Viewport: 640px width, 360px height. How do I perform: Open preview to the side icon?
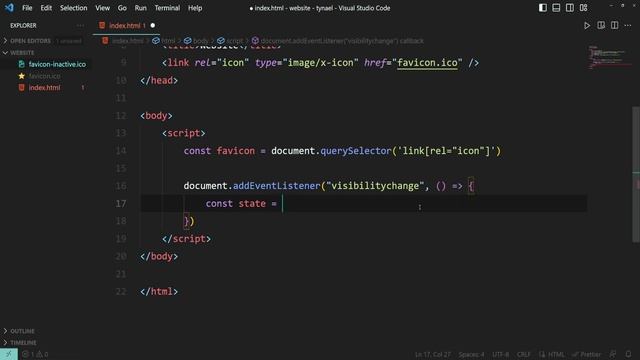tap(601, 25)
